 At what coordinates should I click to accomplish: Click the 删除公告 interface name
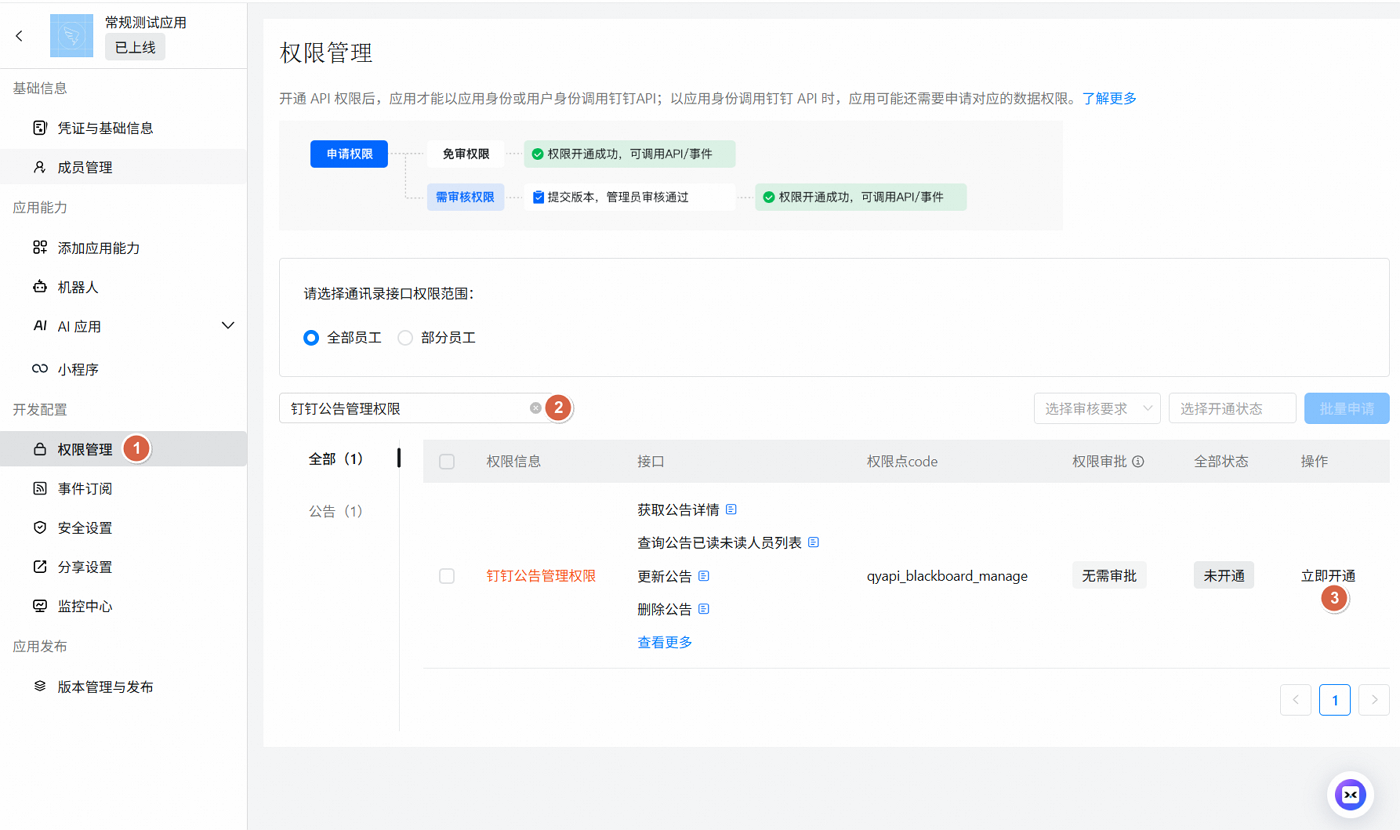pyautogui.click(x=665, y=609)
